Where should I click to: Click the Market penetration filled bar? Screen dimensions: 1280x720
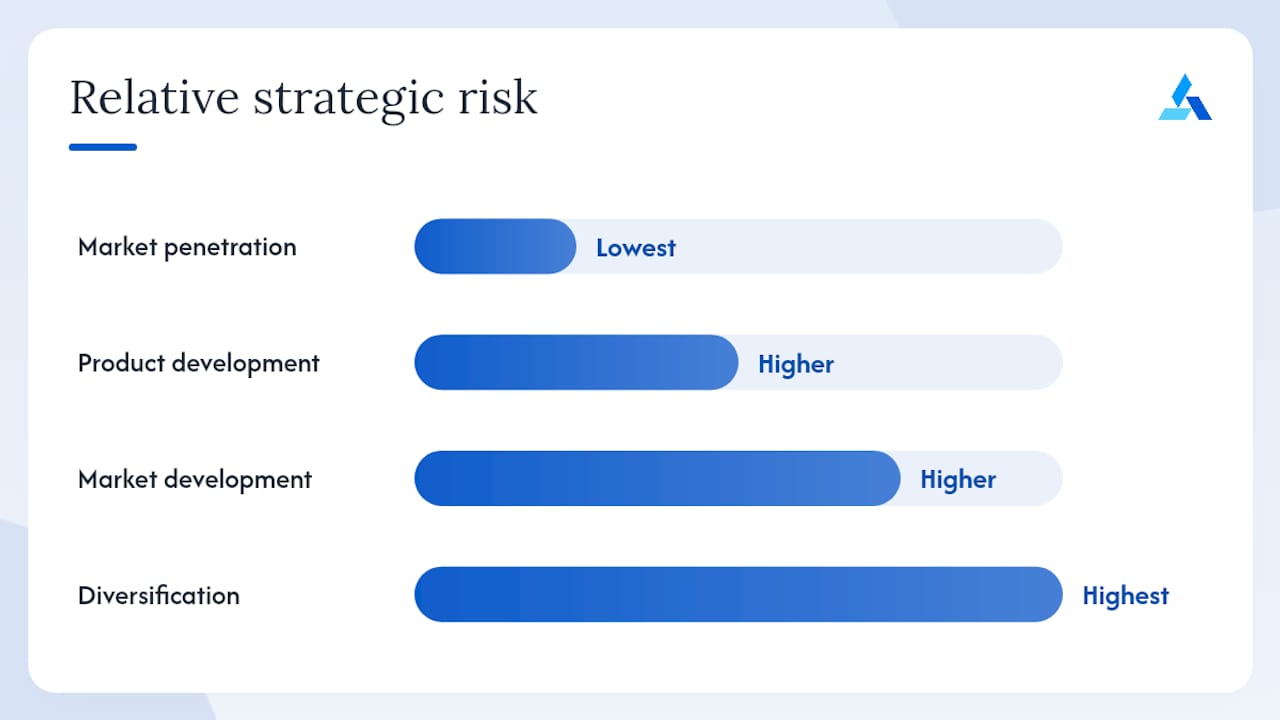pyautogui.click(x=495, y=246)
